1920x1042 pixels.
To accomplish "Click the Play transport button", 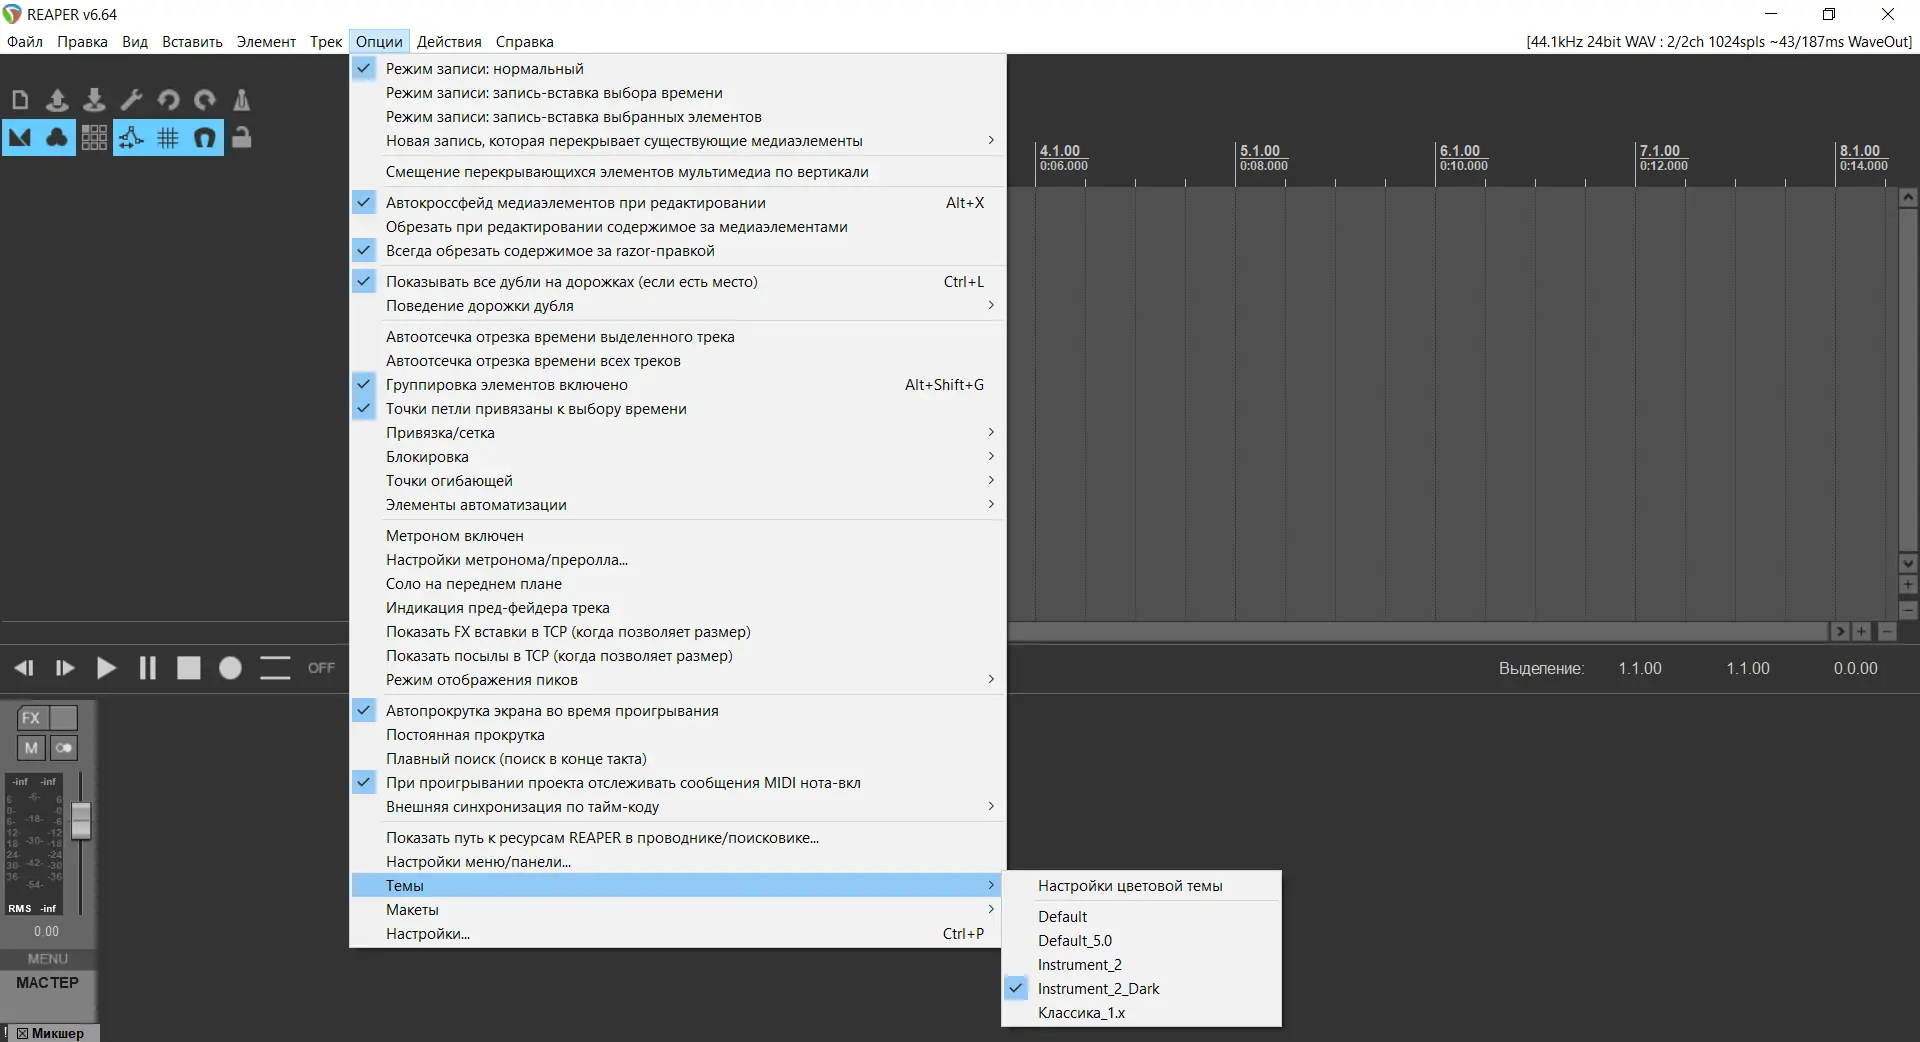I will pos(106,668).
